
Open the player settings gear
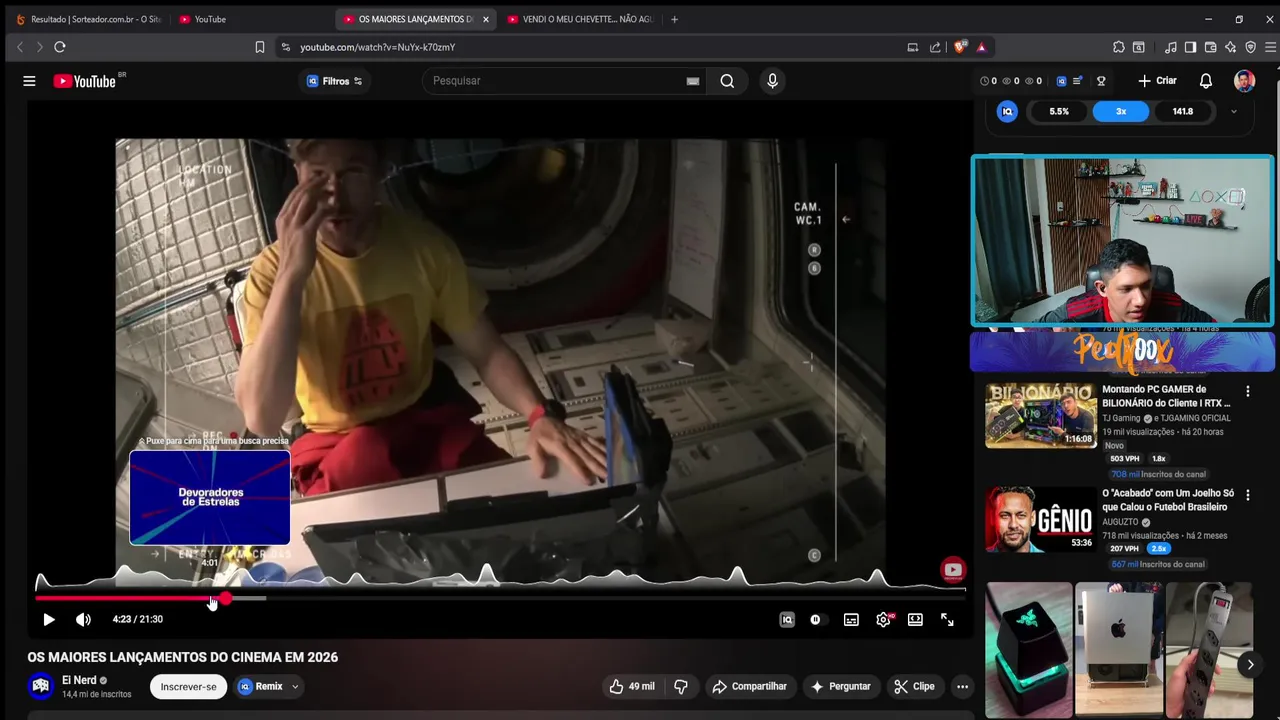click(883, 620)
